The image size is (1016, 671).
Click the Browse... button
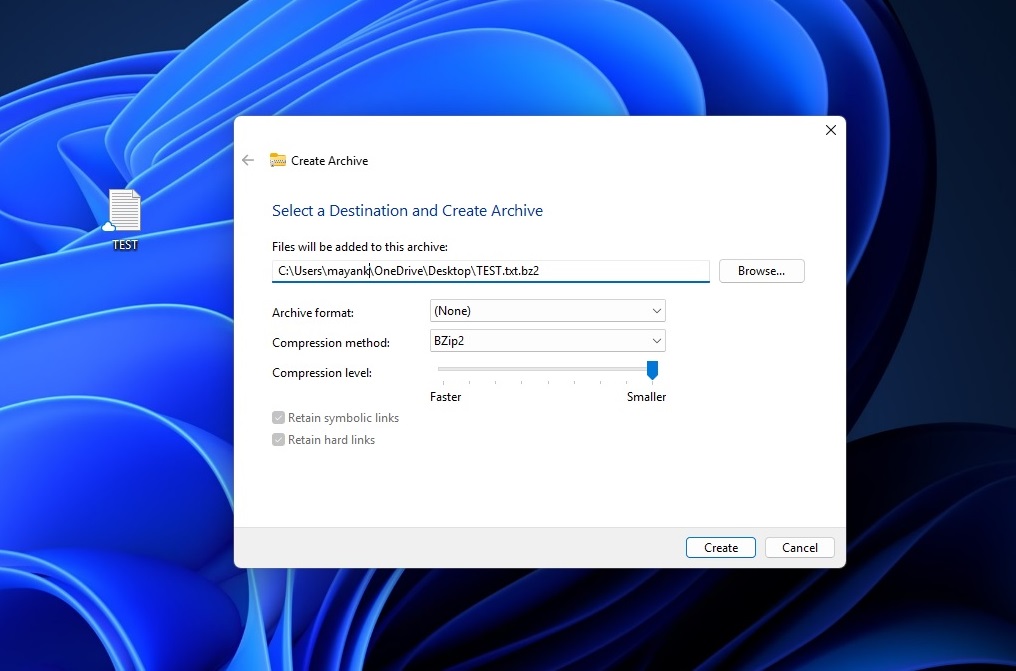761,271
